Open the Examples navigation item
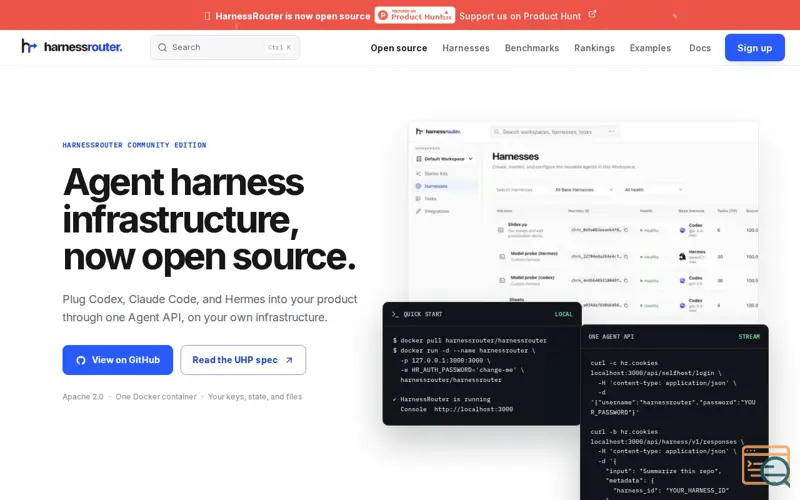The image size is (800, 500). tap(650, 48)
